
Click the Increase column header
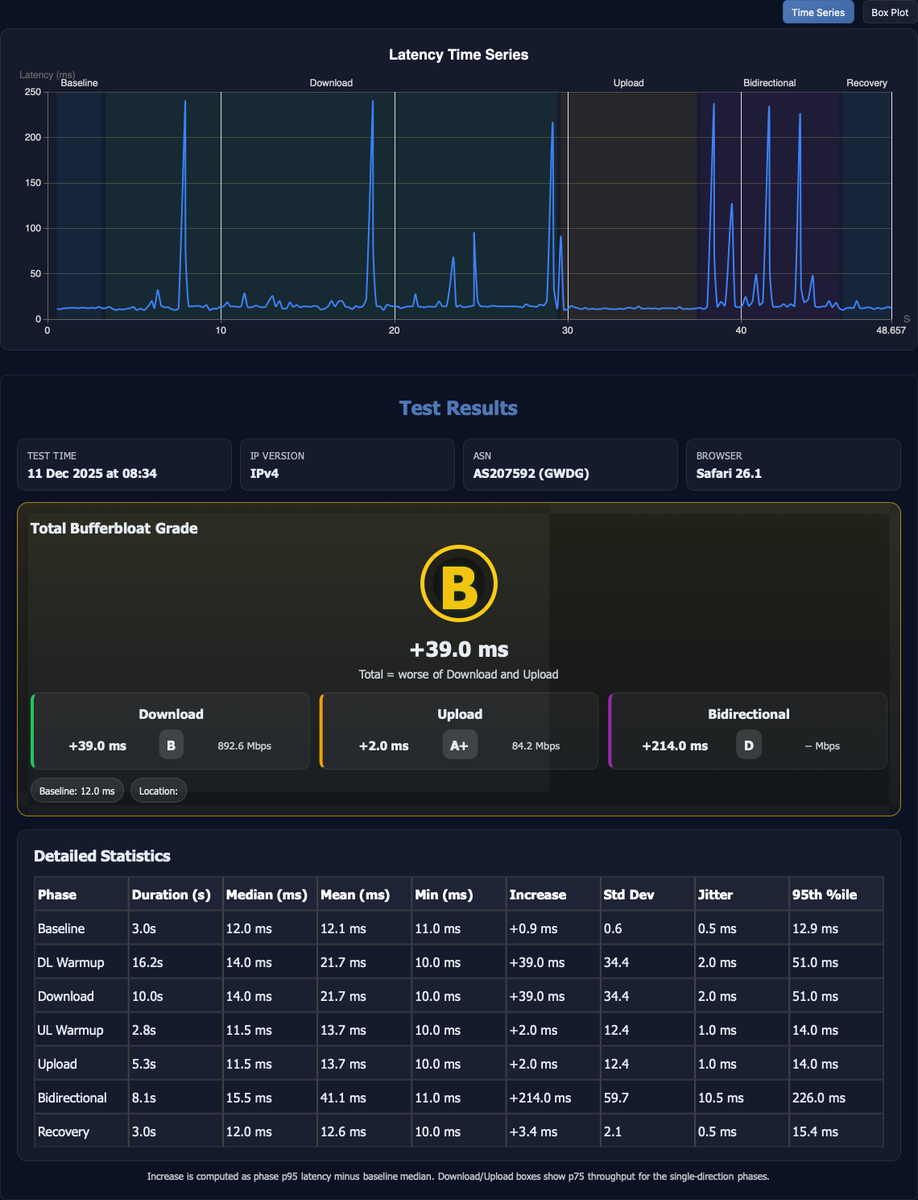click(552, 895)
